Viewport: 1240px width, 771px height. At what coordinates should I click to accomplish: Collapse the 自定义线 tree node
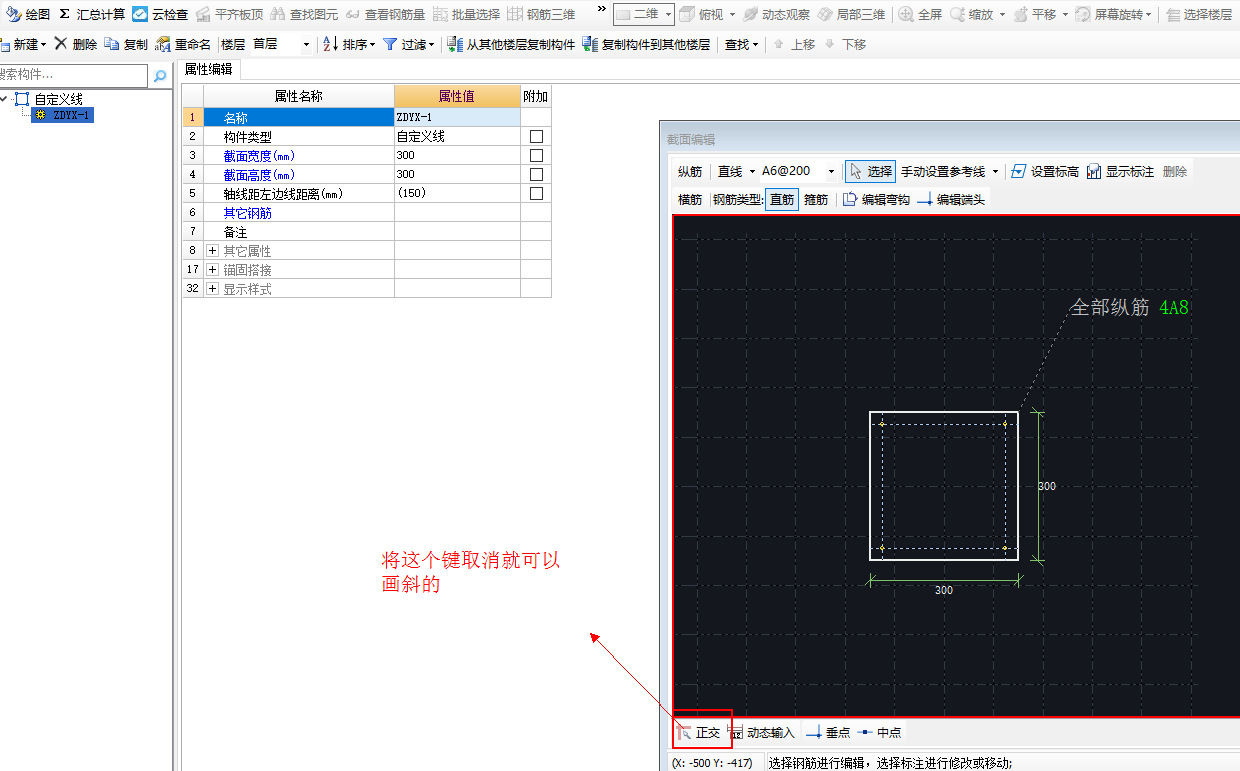(5, 98)
